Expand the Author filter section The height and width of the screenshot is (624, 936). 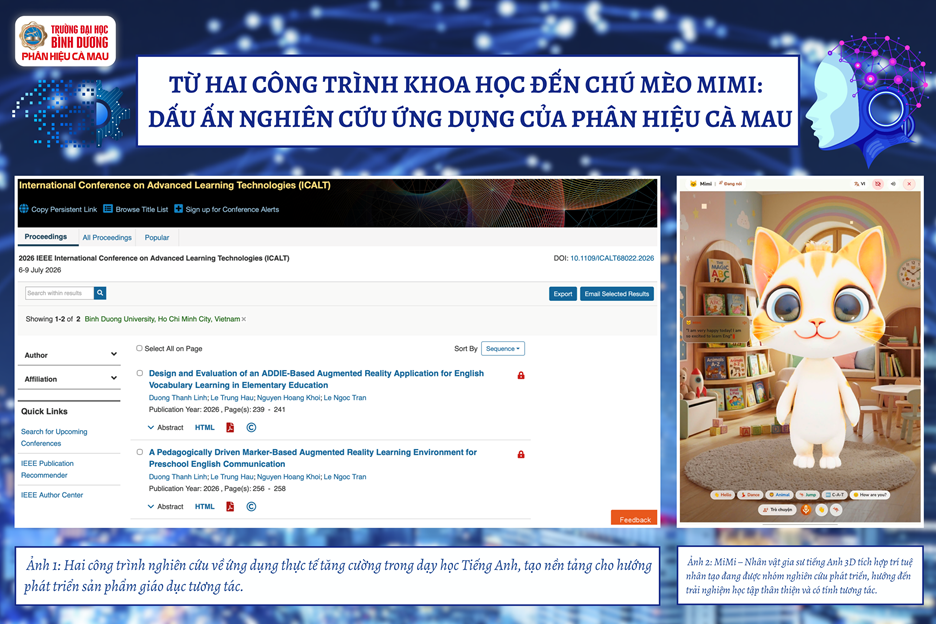coord(69,355)
